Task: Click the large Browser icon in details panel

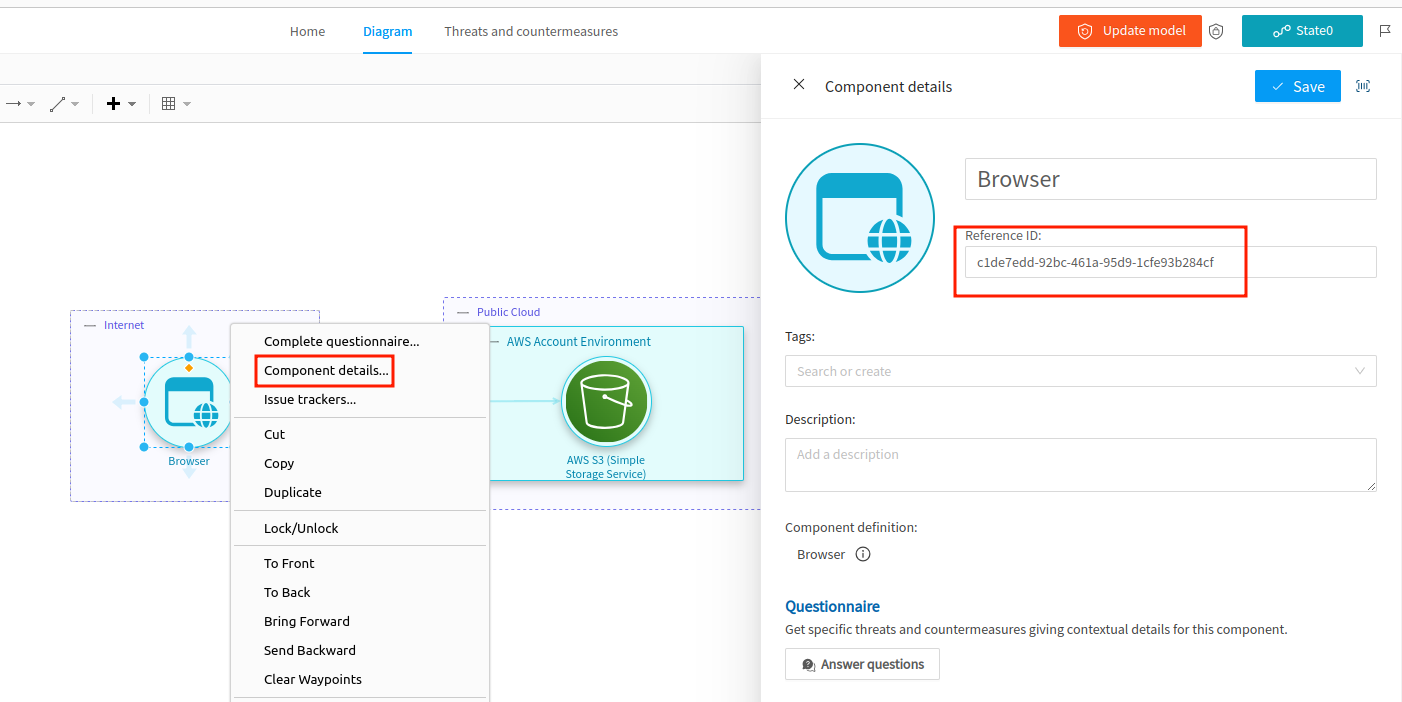Action: [860, 218]
